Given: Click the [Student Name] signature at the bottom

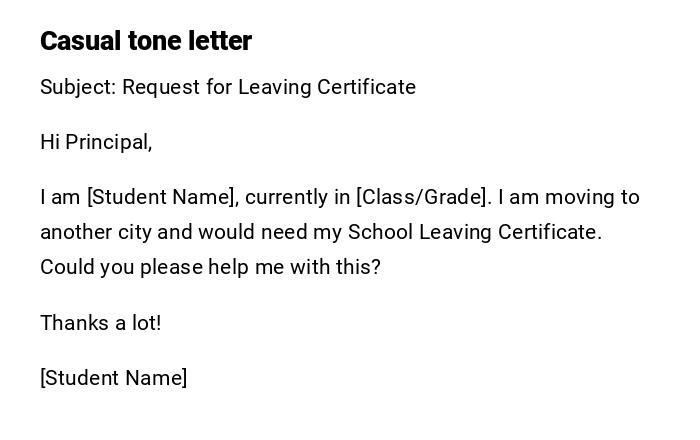Looking at the screenshot, I should [113, 378].
